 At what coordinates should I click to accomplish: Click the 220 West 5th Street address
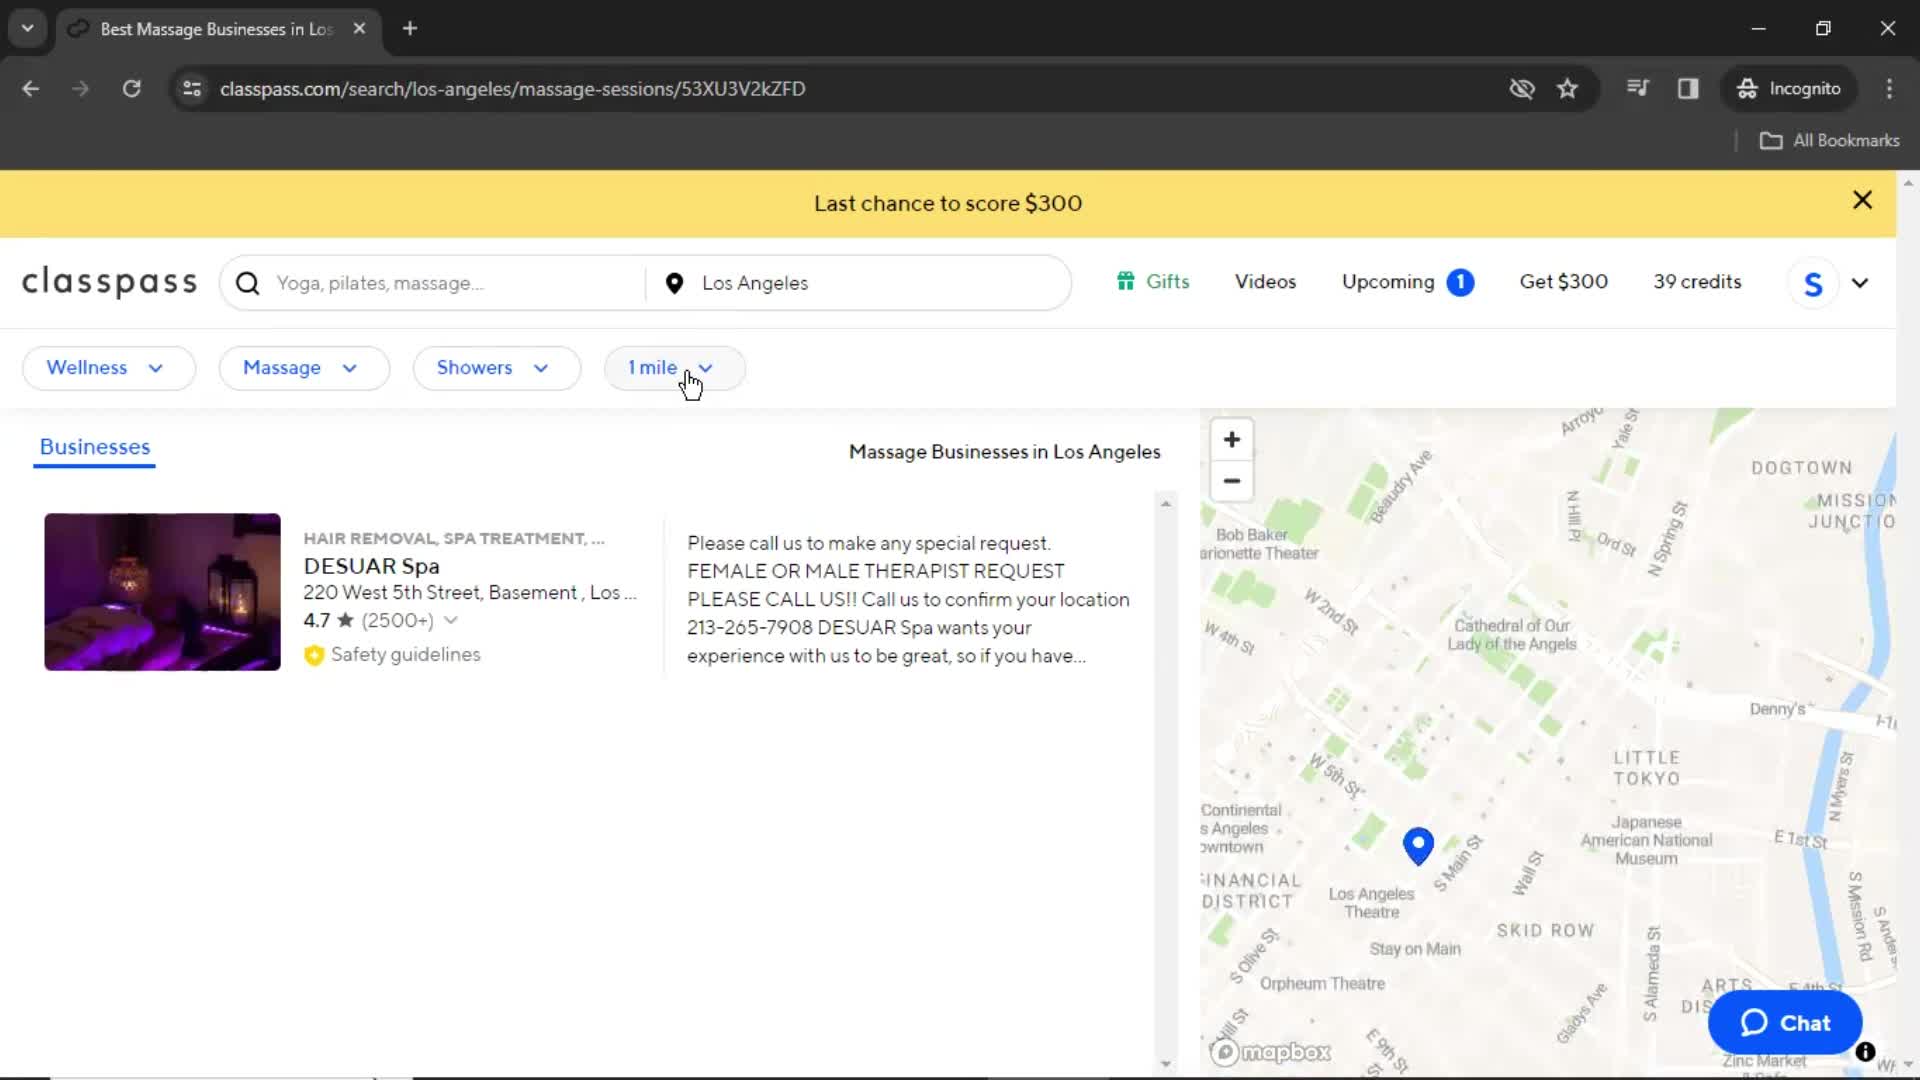point(470,593)
